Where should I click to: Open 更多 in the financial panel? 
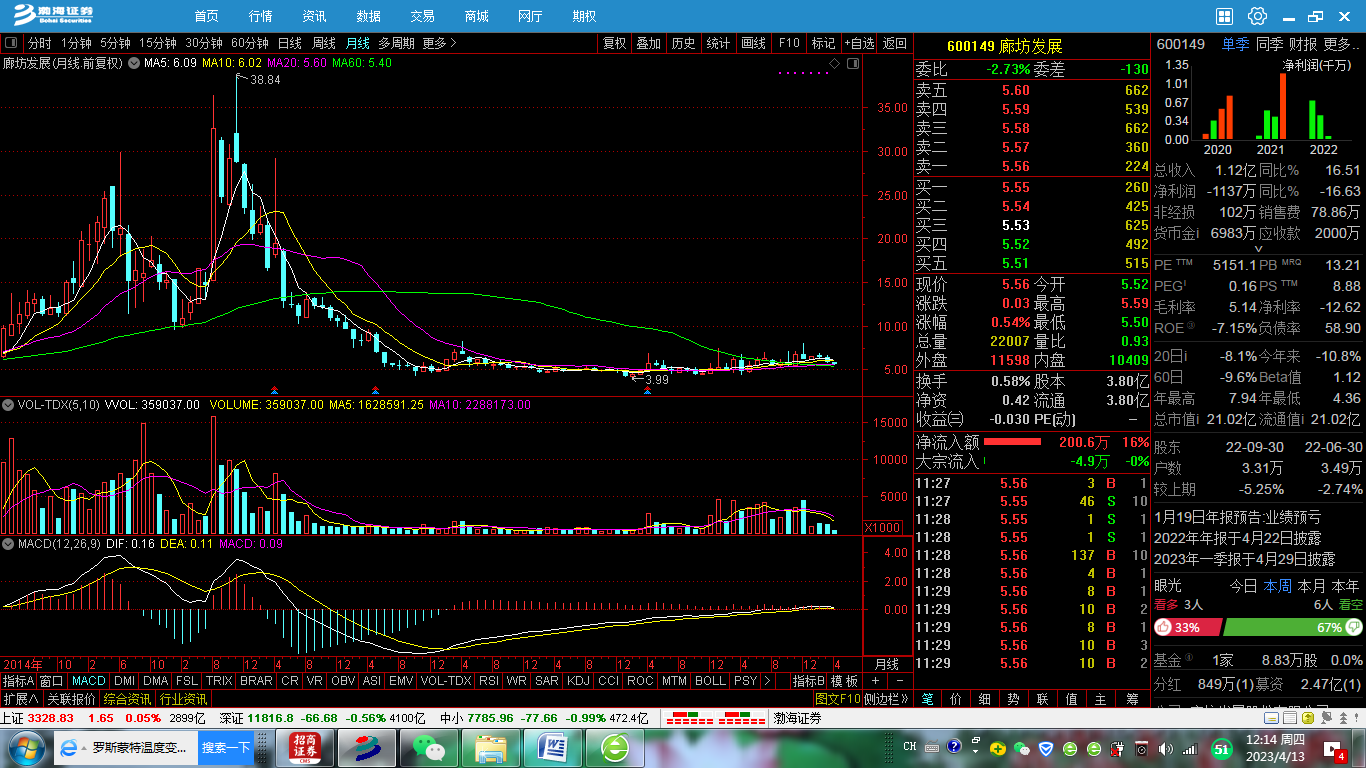pyautogui.click(x=1342, y=44)
